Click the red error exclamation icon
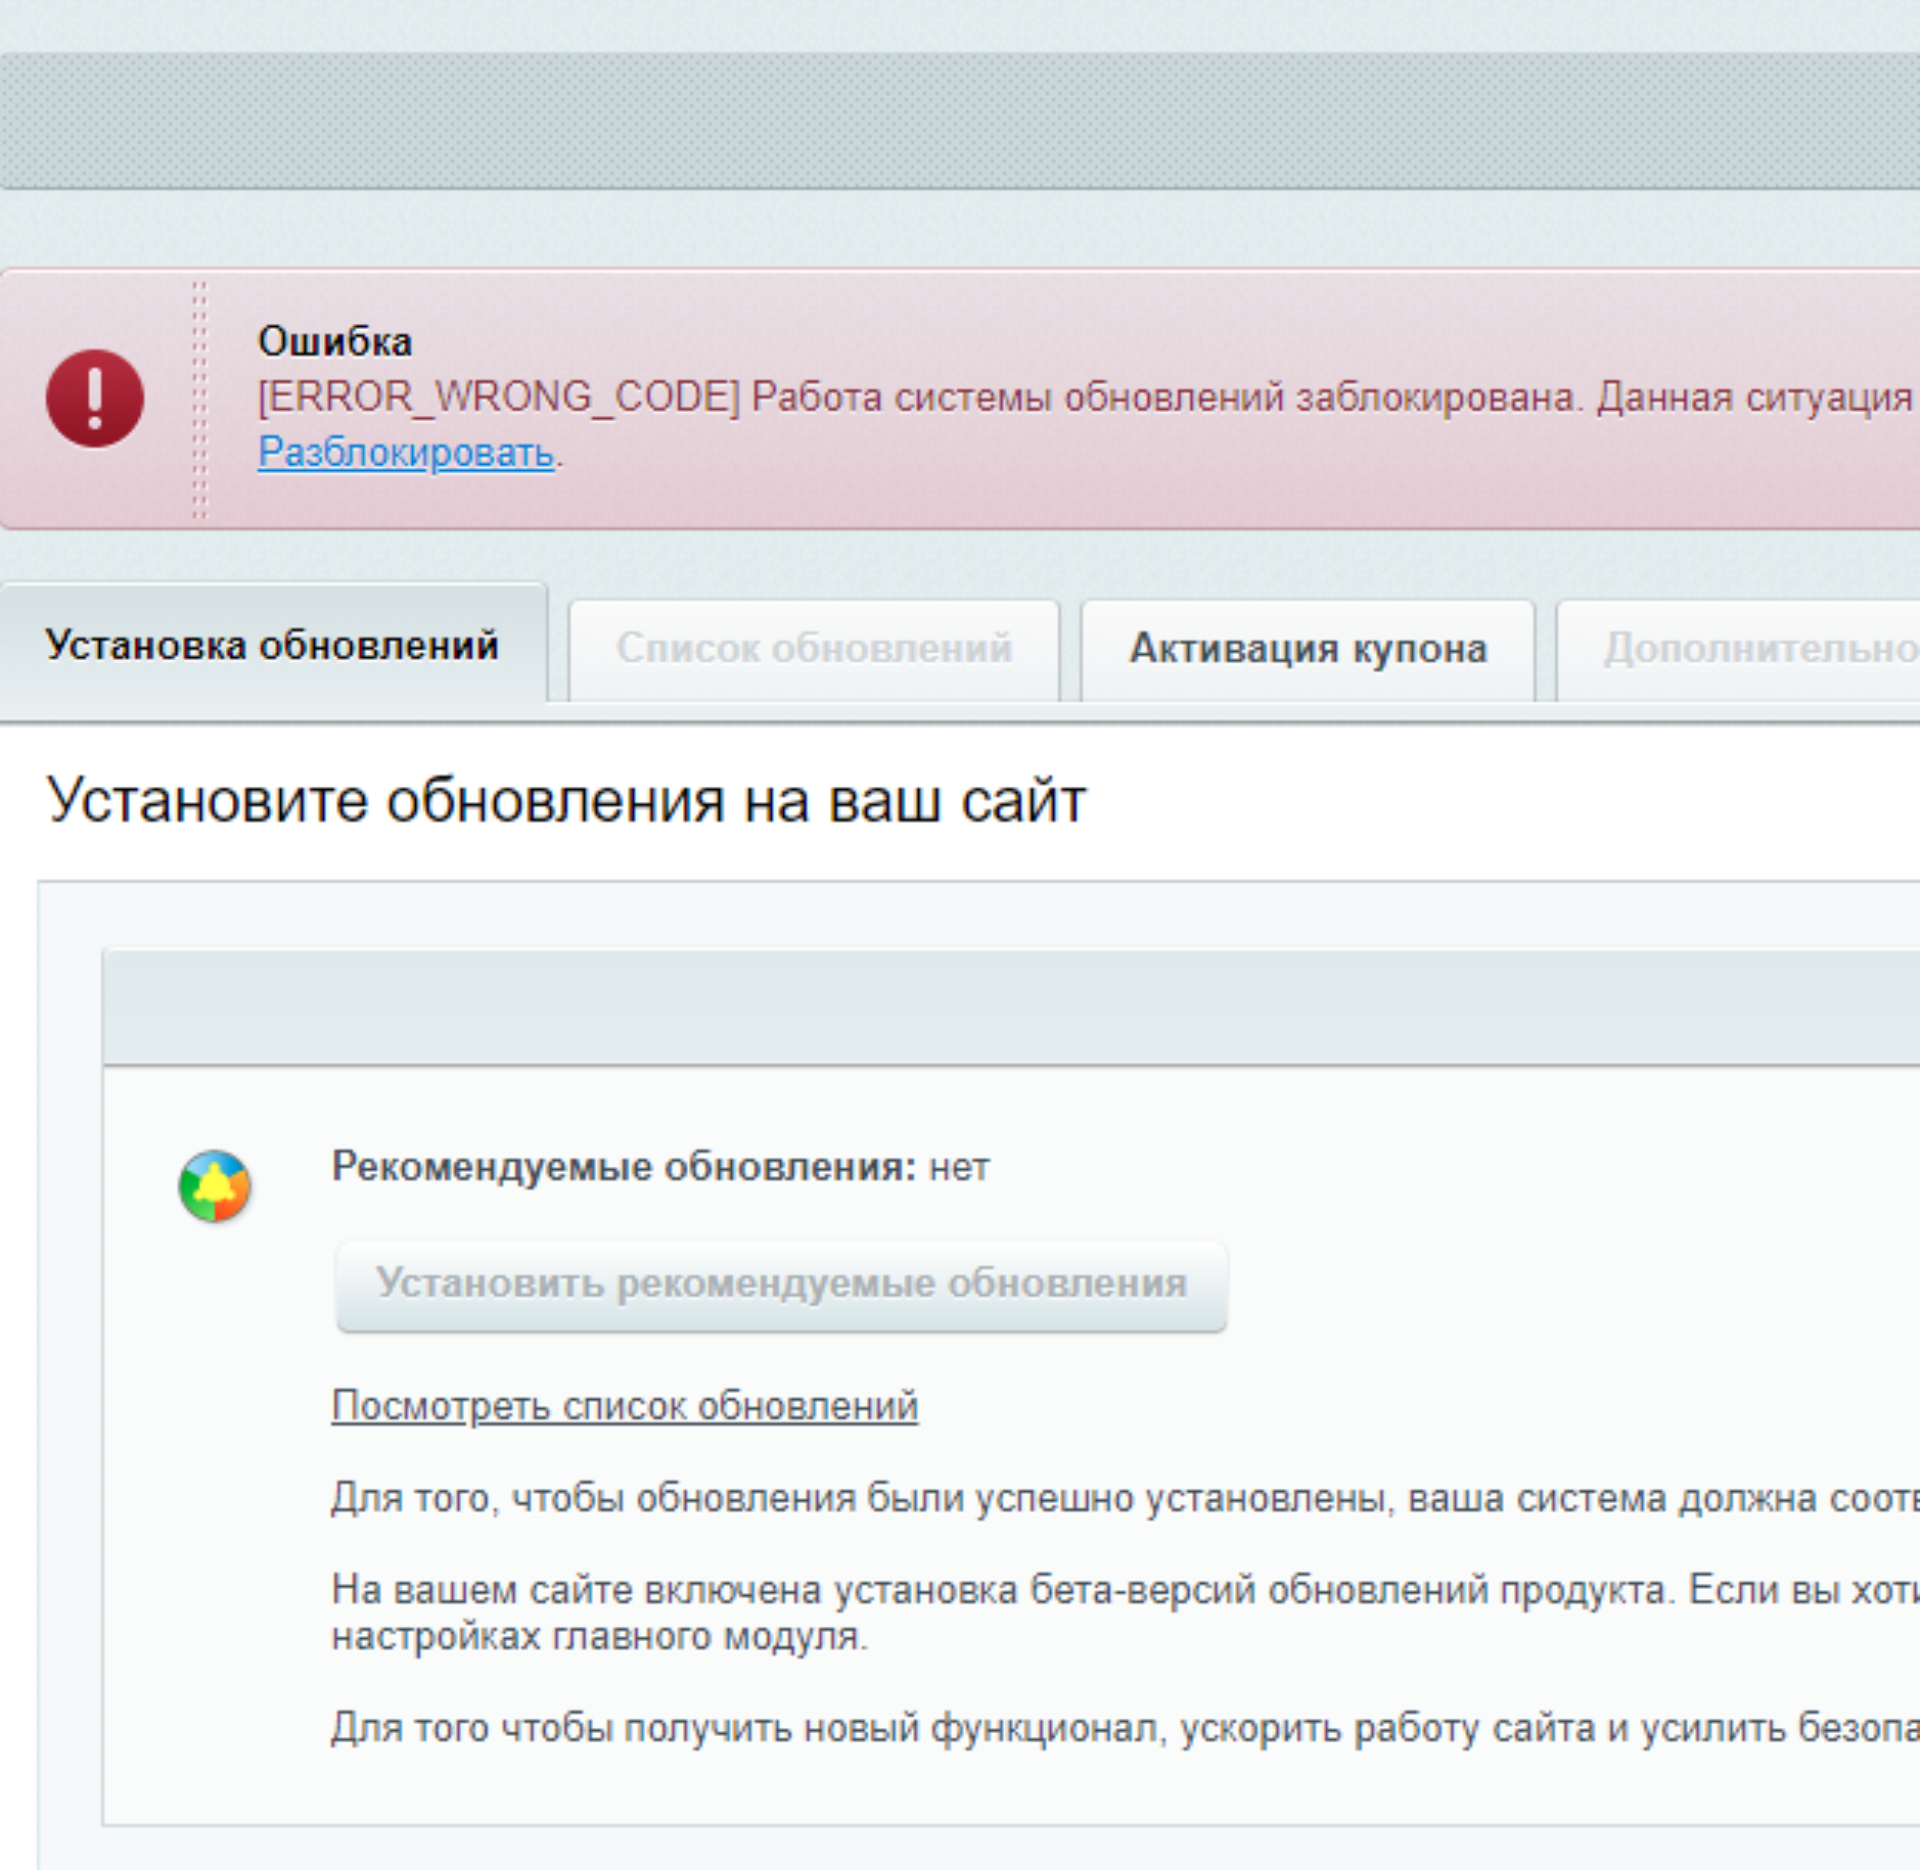 click(95, 398)
